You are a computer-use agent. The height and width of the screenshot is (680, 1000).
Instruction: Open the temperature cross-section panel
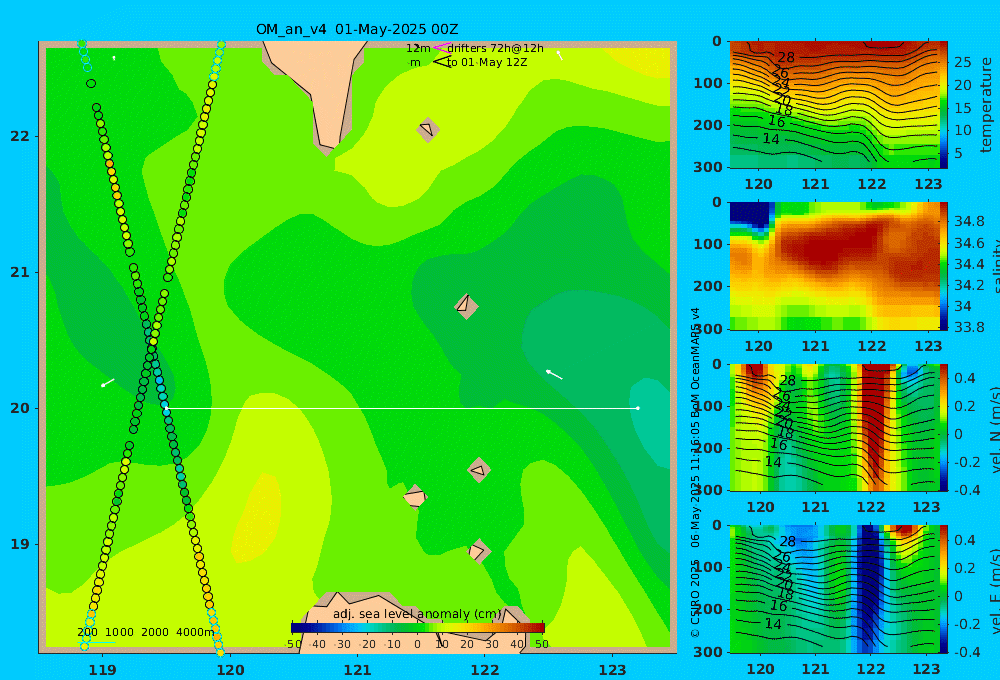pos(834,105)
